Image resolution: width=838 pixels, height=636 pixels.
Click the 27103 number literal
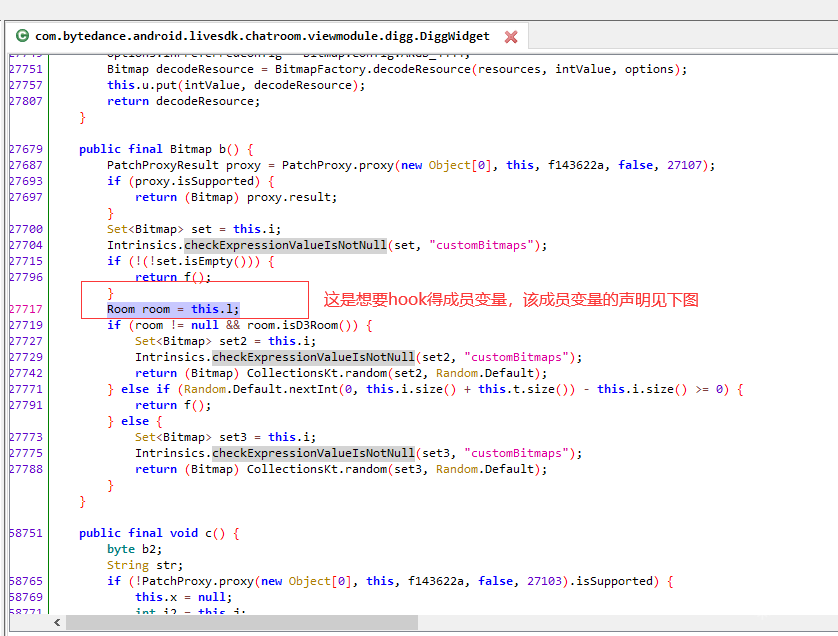(x=544, y=581)
